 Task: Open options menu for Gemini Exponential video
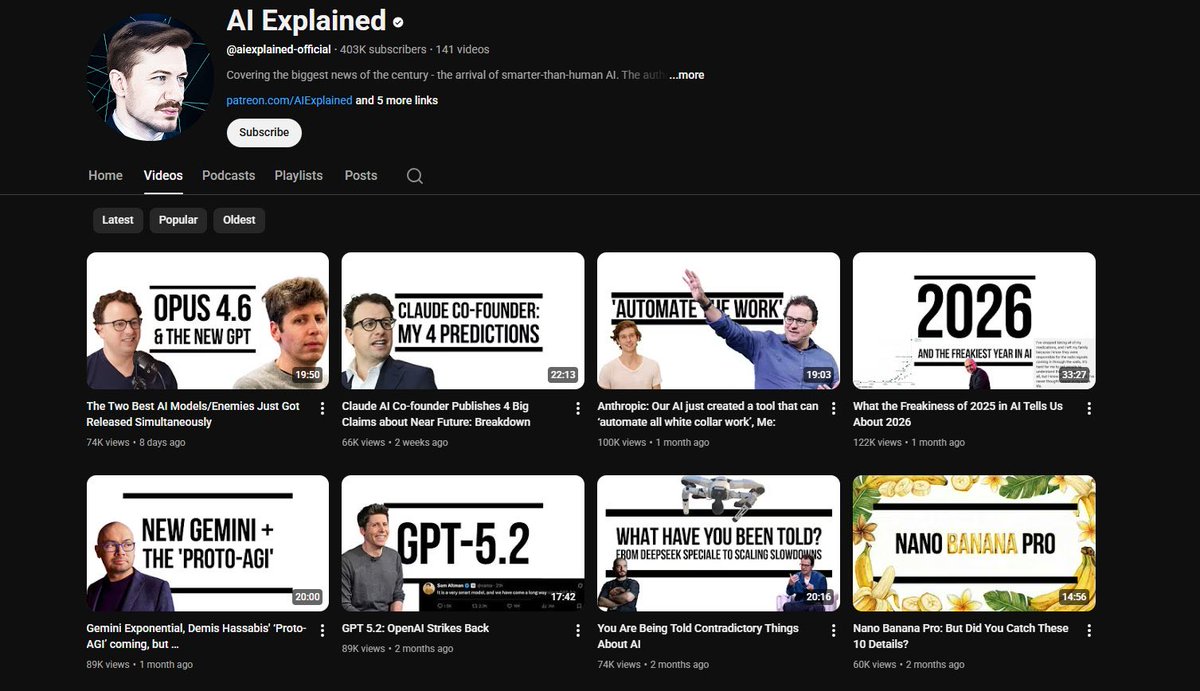pos(322,630)
